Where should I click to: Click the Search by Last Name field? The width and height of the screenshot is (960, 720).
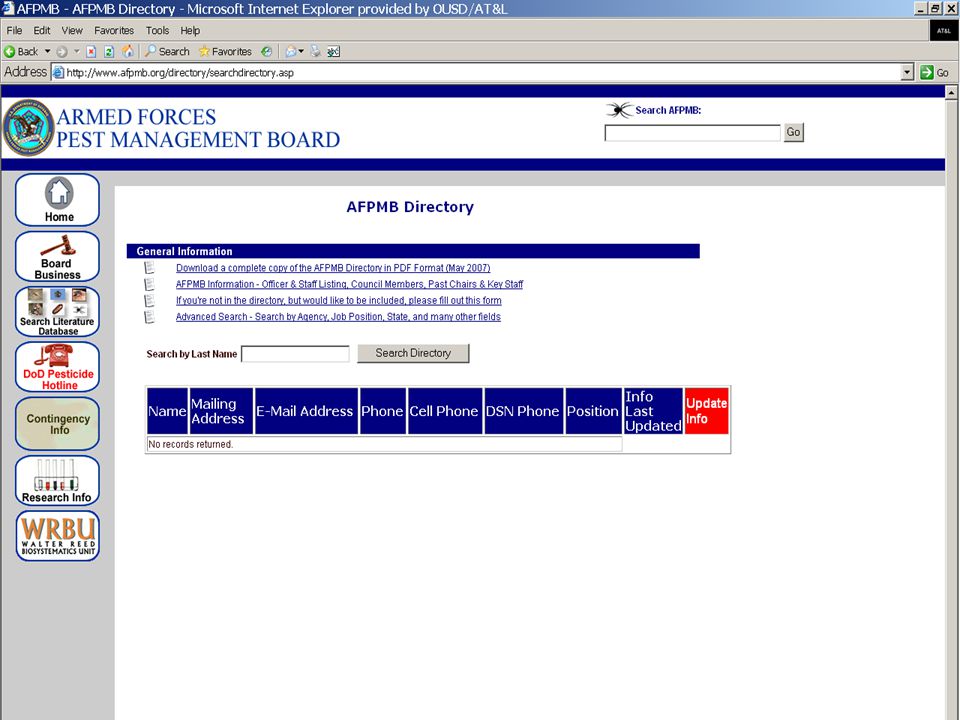pos(295,354)
